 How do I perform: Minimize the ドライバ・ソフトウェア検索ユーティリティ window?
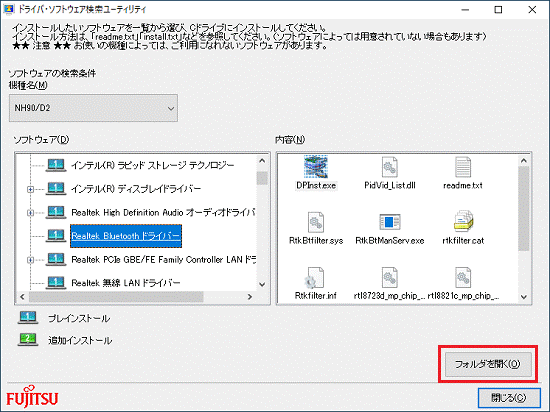click(x=465, y=10)
